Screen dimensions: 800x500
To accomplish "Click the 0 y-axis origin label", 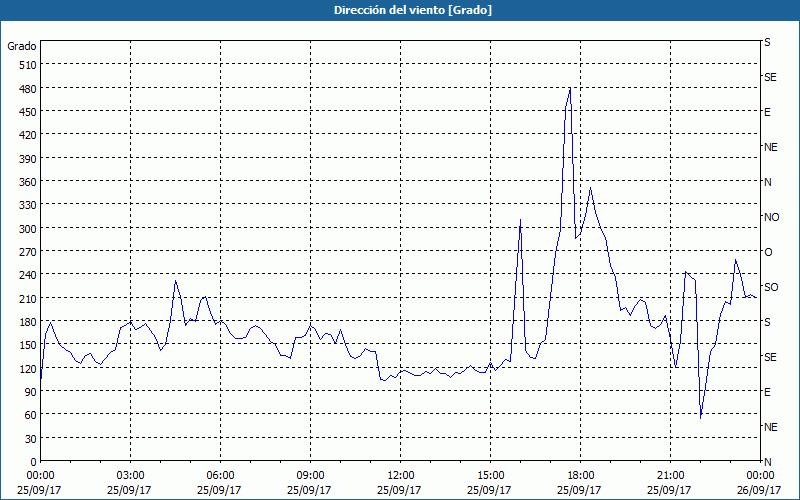I will (34, 462).
